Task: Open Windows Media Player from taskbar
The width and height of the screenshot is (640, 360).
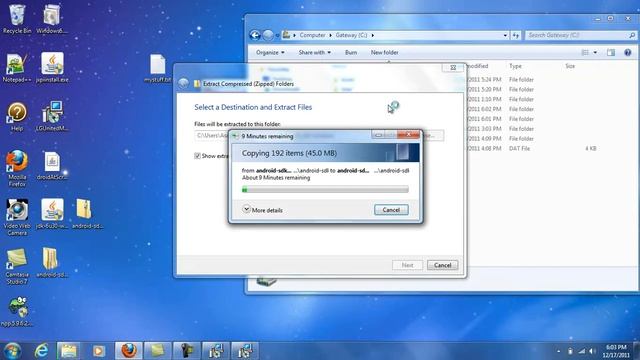Action: 98,351
